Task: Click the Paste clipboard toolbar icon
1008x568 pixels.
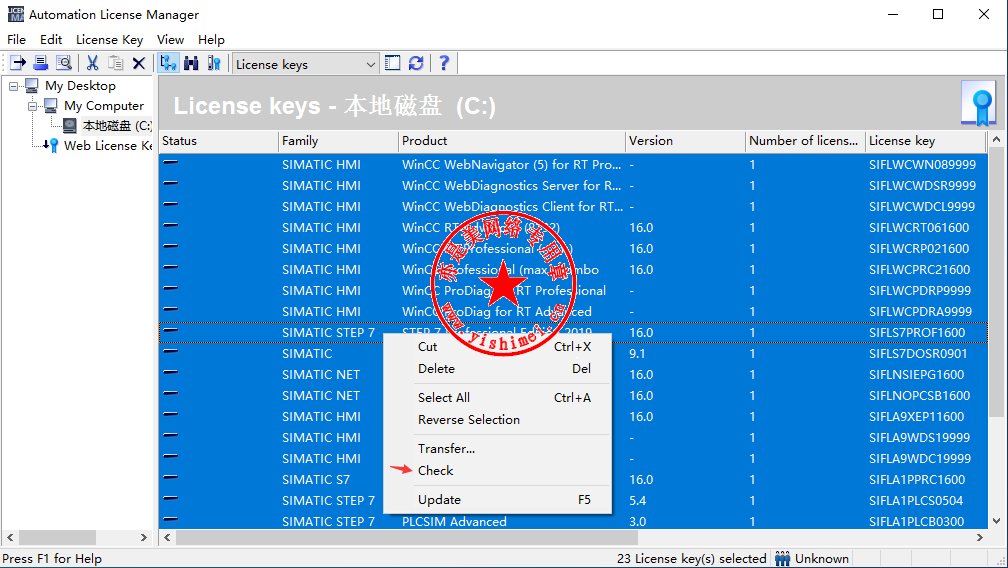Action: [x=116, y=63]
